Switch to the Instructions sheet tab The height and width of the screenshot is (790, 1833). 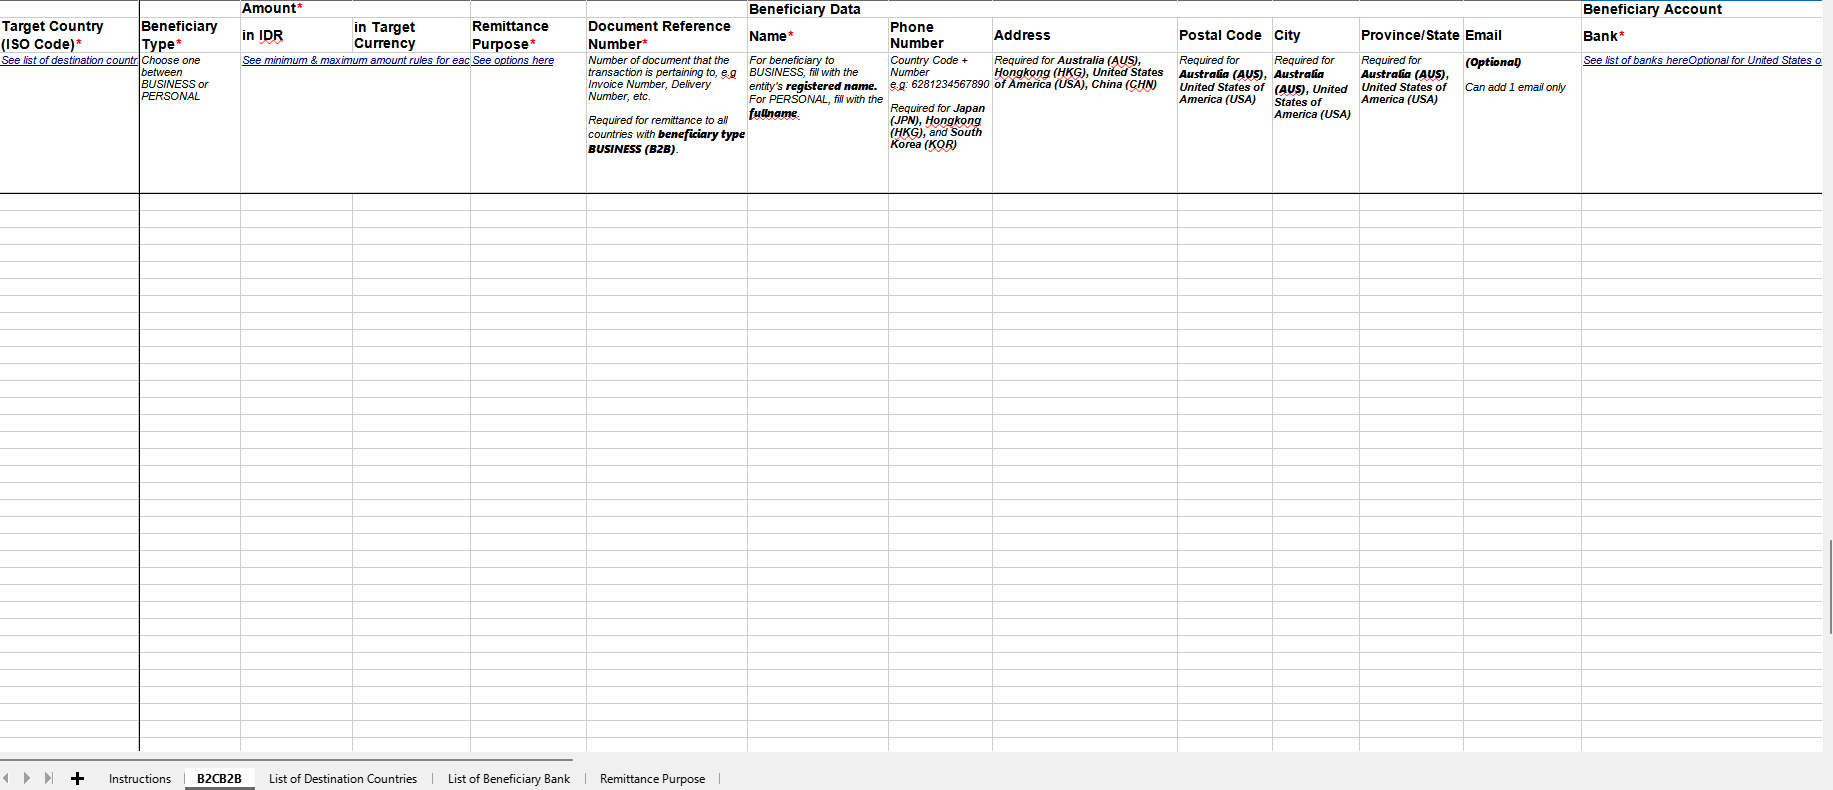[x=139, y=779]
